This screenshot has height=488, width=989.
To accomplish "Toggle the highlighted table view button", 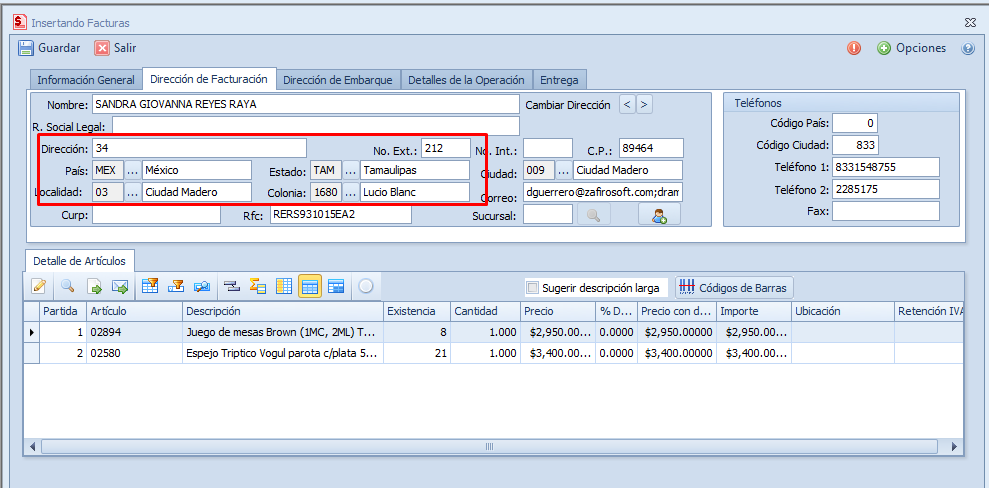I will coord(309,286).
